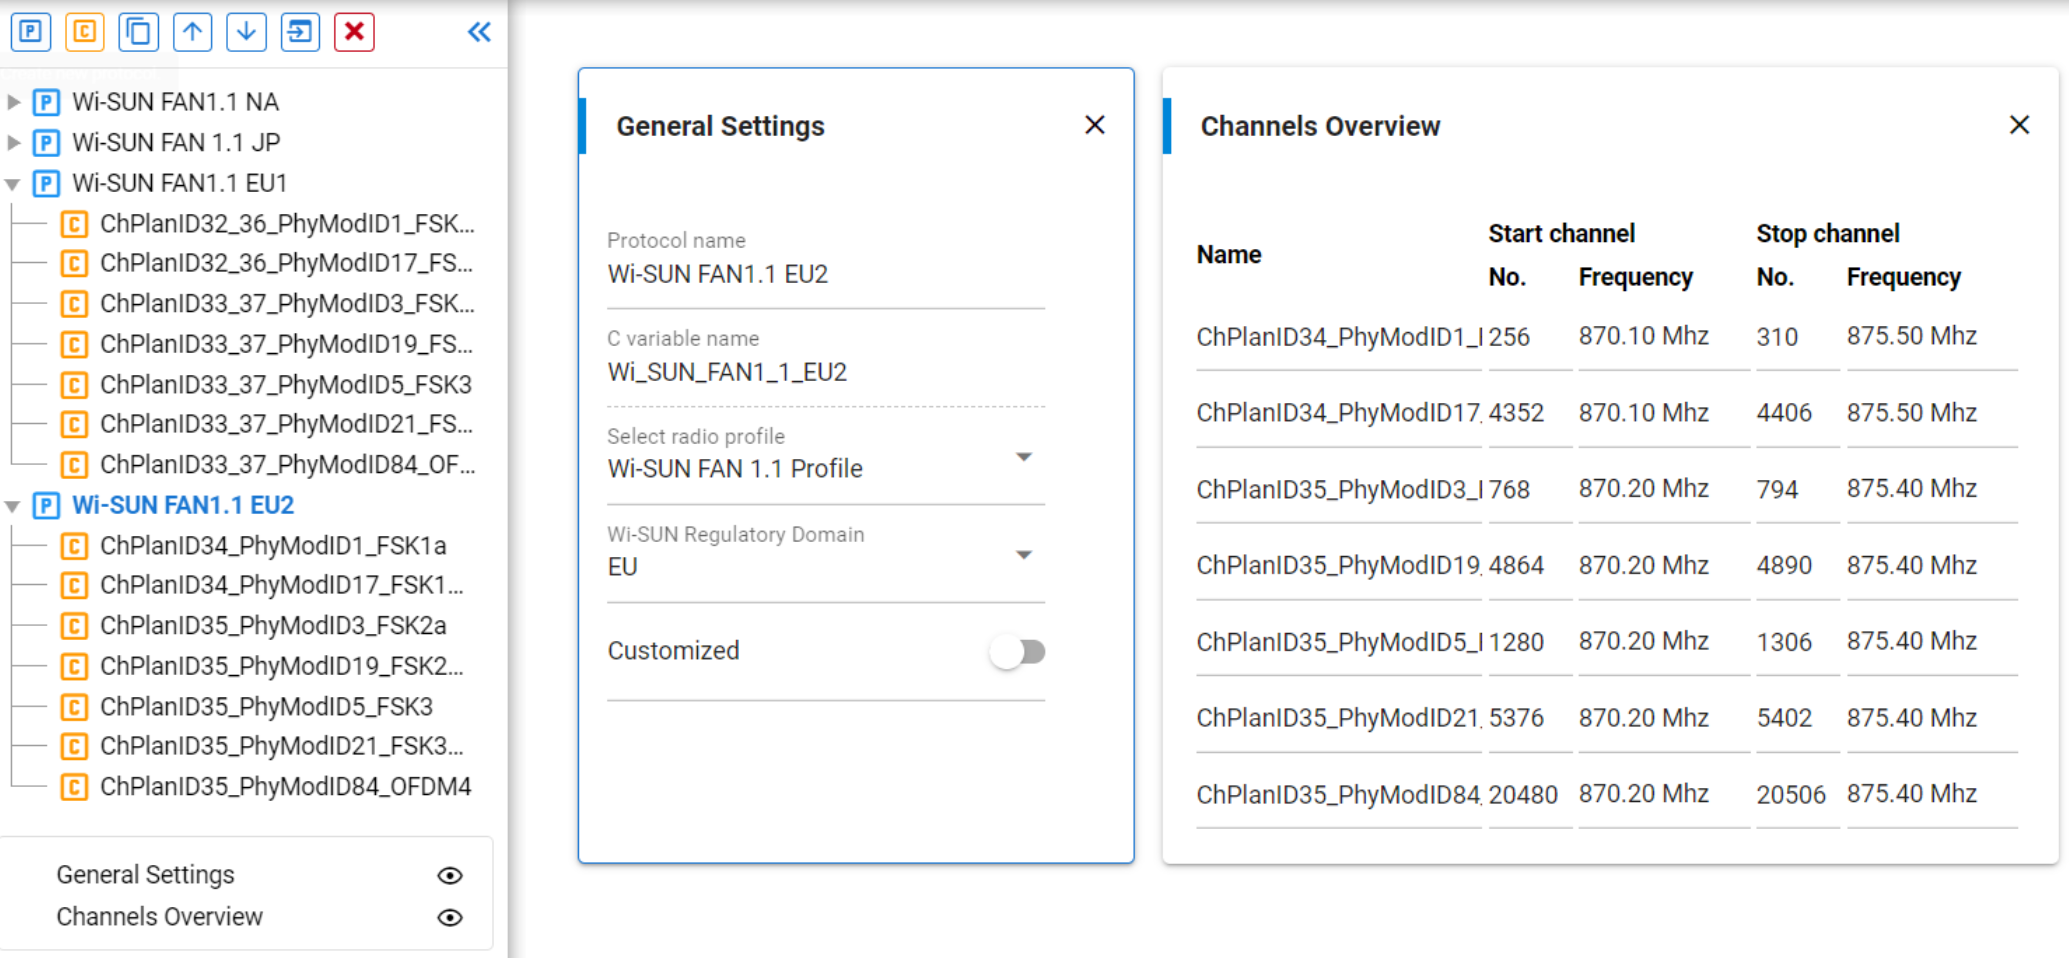
Task: Collapse the Wi-SUN FAN1.1 EU2 tree node
Action: click(13, 506)
